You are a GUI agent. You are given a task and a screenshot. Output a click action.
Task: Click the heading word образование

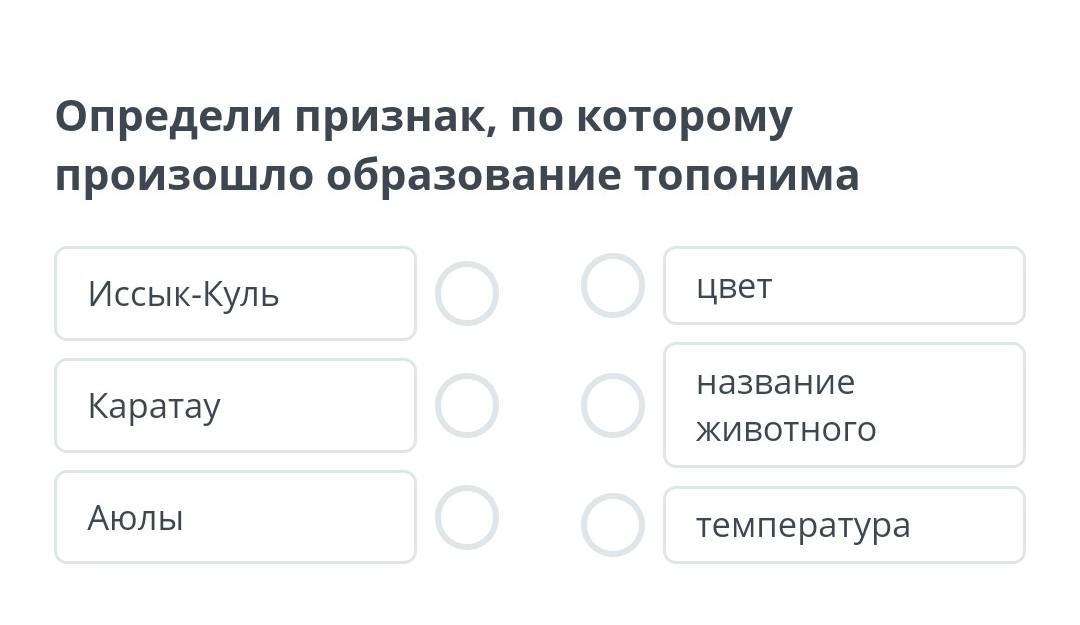point(475,176)
